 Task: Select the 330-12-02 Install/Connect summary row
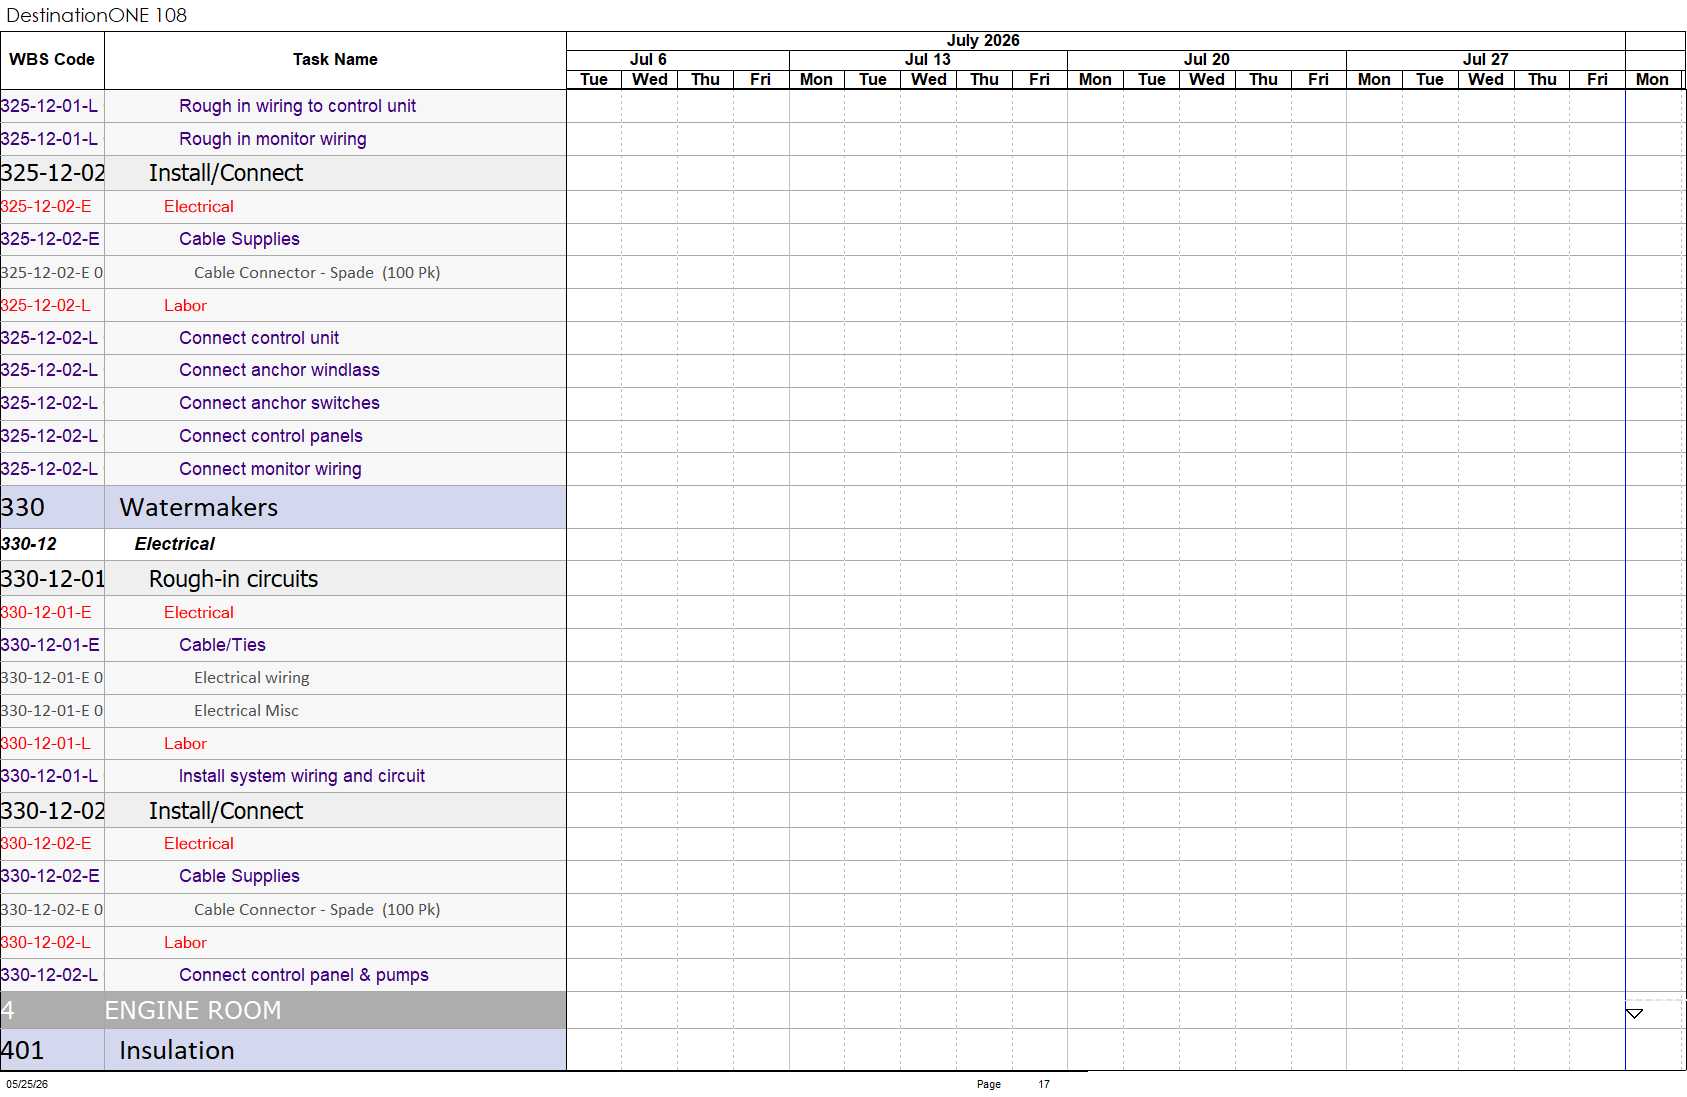[x=283, y=811]
